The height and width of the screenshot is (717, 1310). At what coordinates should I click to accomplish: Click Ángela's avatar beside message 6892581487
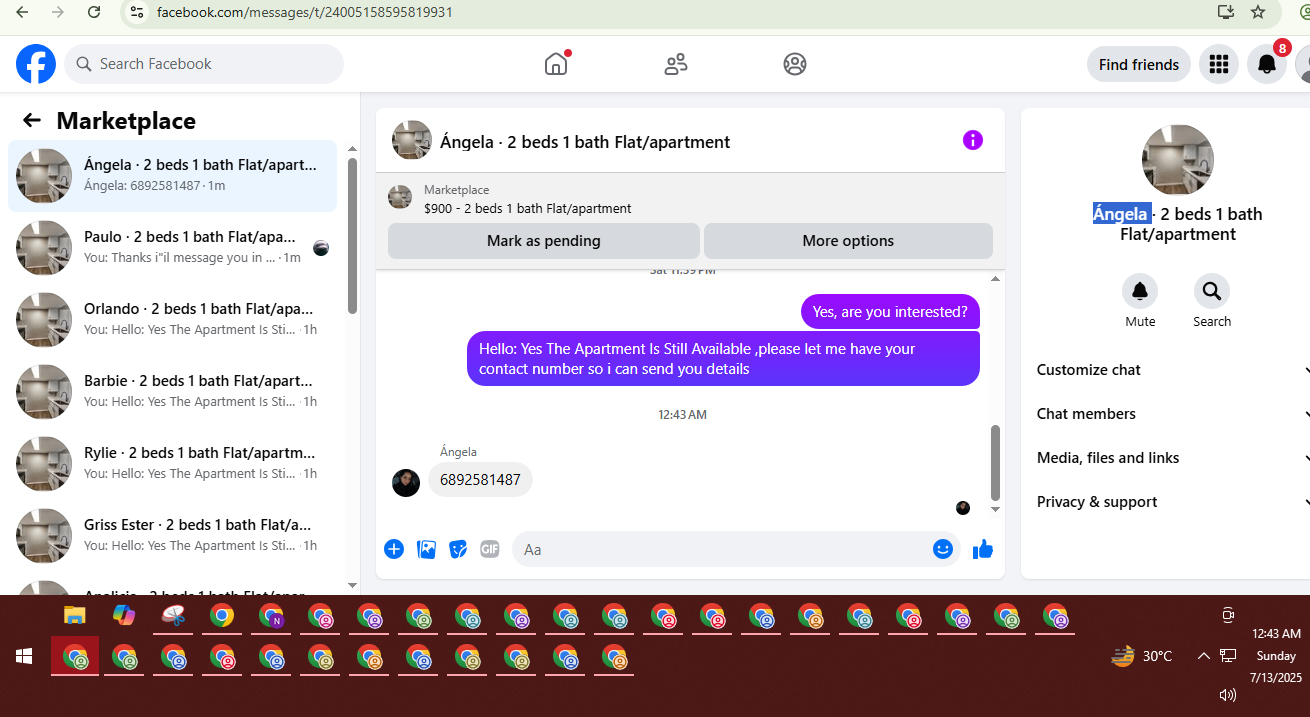tap(406, 483)
